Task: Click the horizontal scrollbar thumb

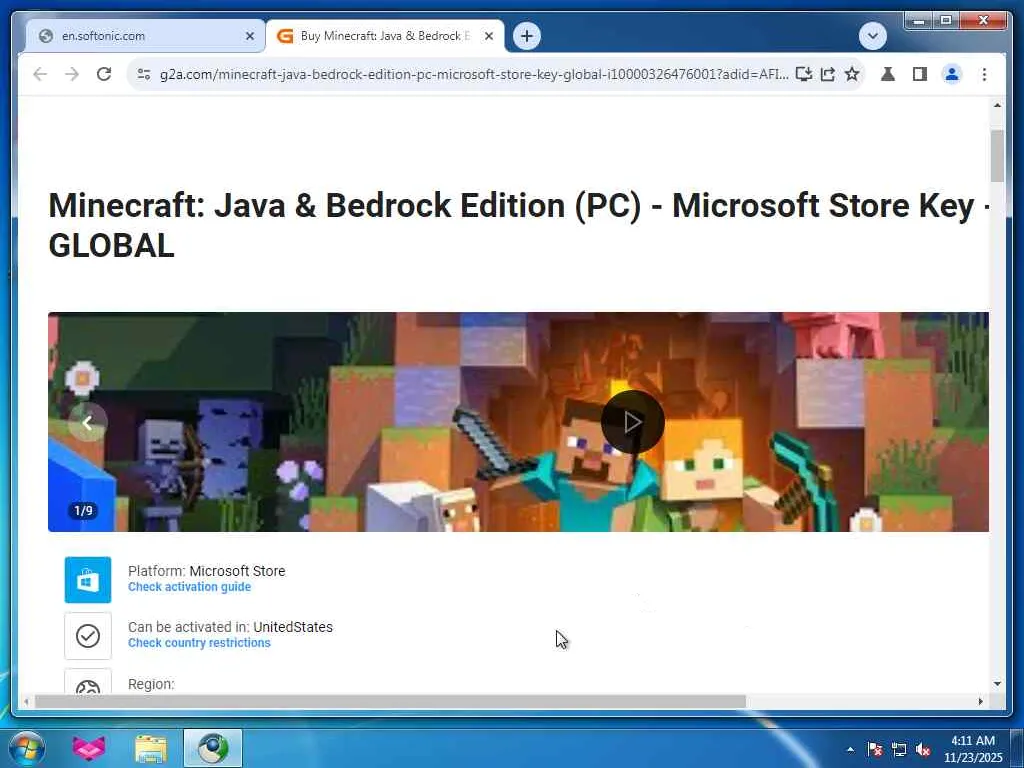Action: (390, 701)
